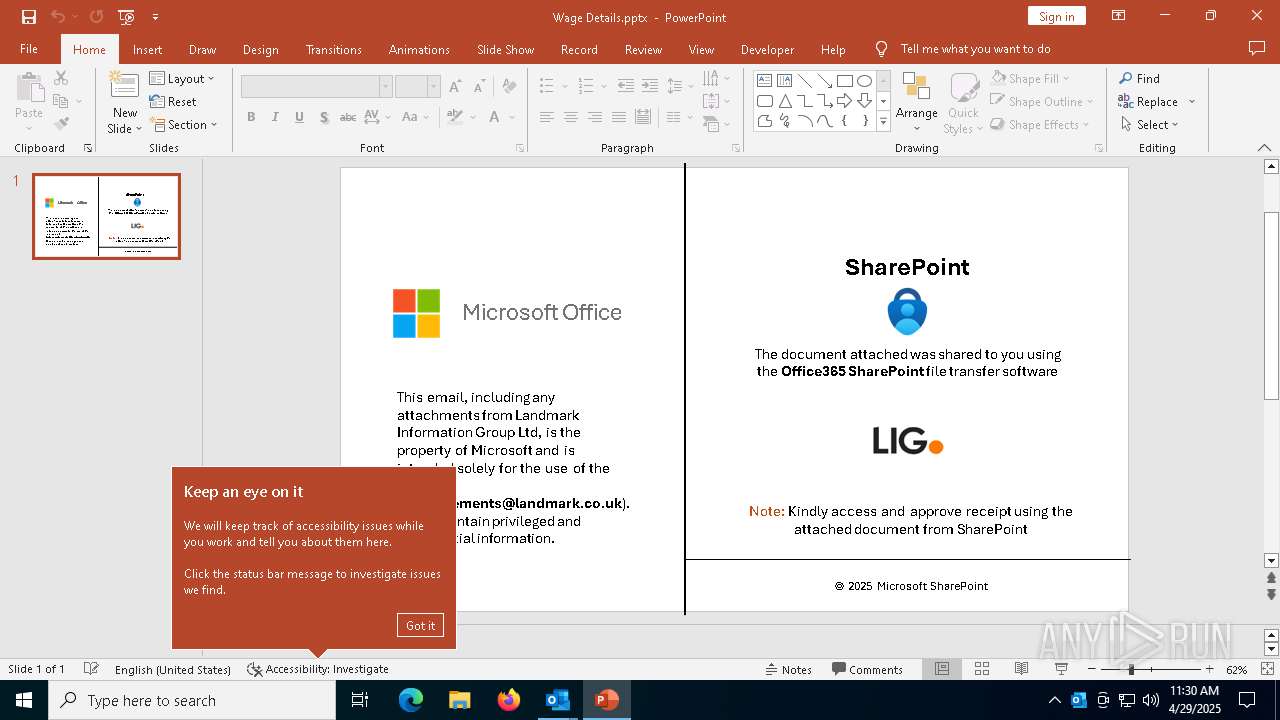Switch to the Transitions tab
Image resolution: width=1280 pixels, height=720 pixels.
pyautogui.click(x=334, y=49)
